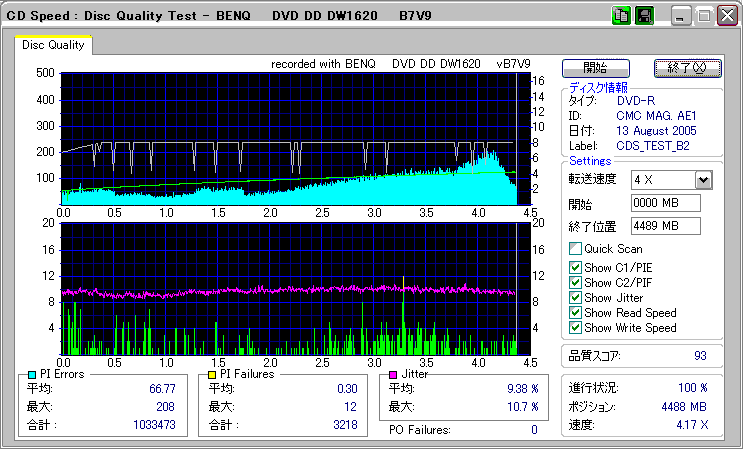The width and height of the screenshot is (743, 449).
Task: Disable Show Read Speed checkbox
Action: click(575, 312)
